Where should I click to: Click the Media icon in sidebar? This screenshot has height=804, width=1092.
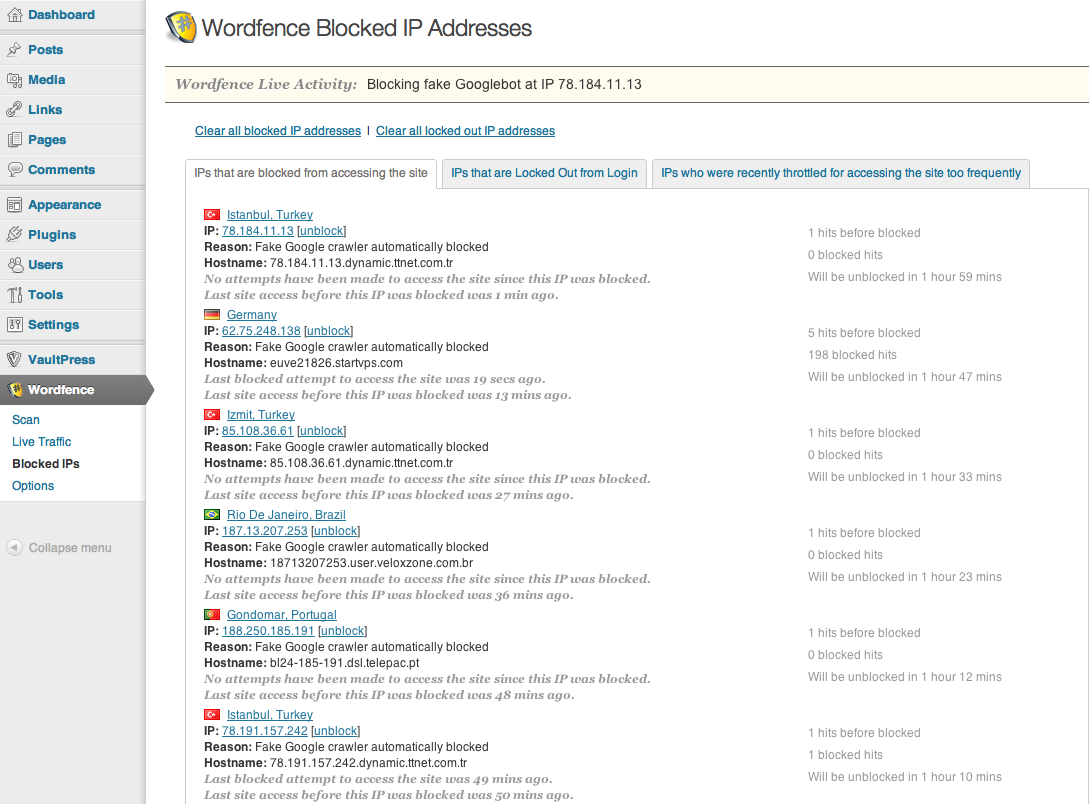point(14,80)
